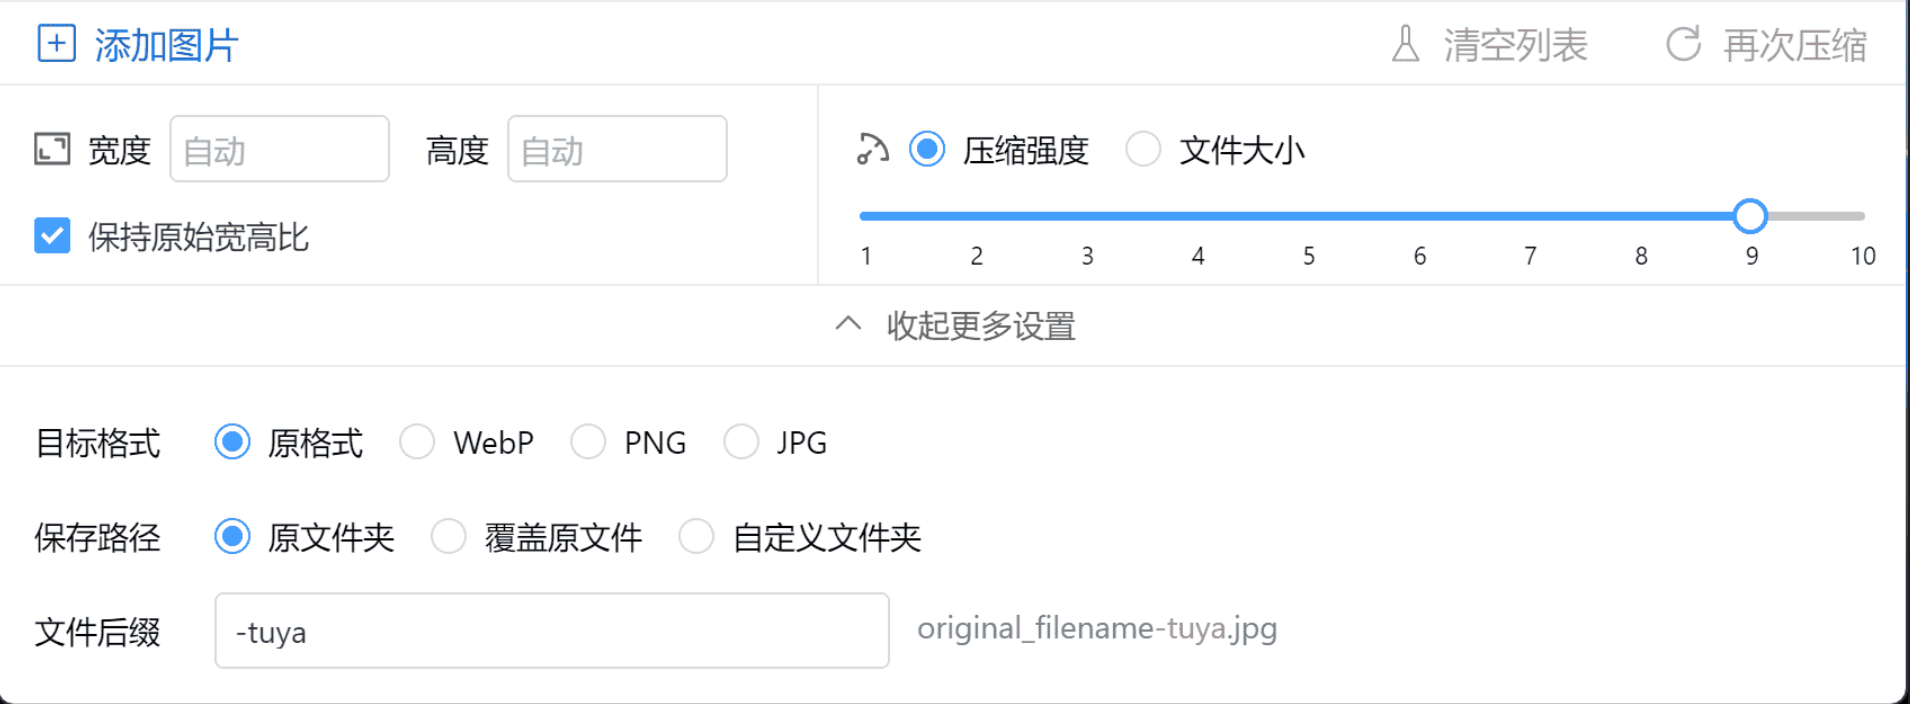Select 压缩强度 compression mode

click(x=927, y=149)
